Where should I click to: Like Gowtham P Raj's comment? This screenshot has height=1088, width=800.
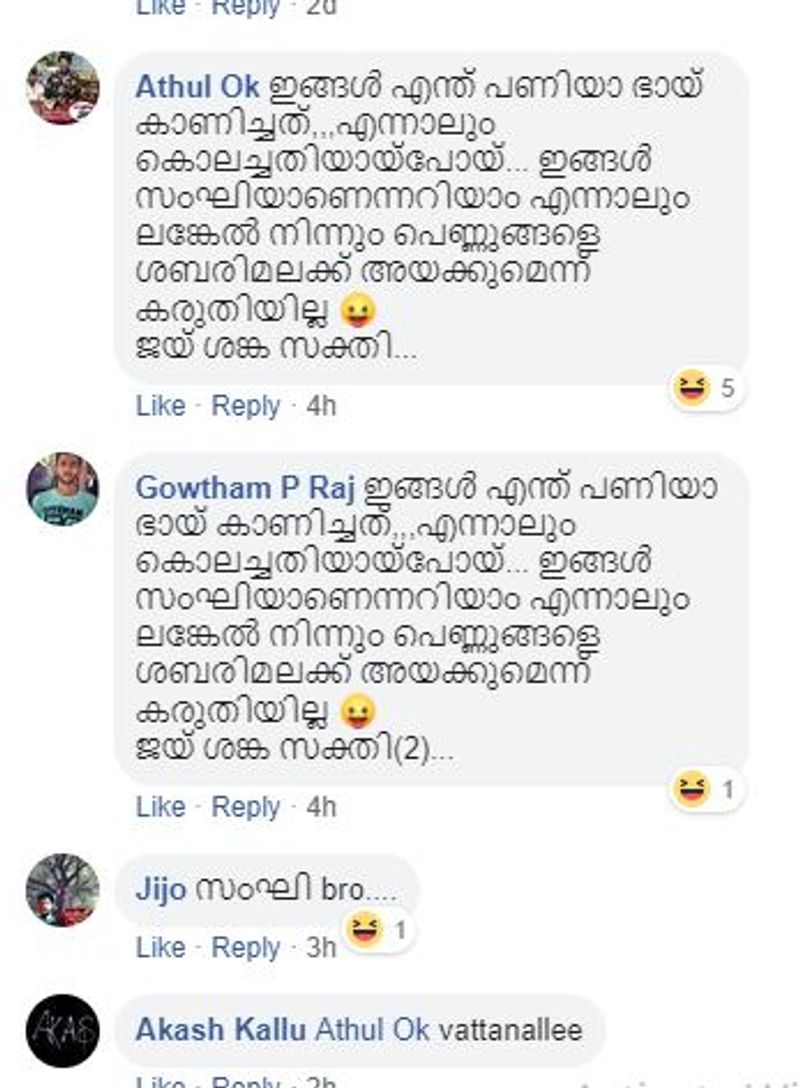[x=160, y=807]
